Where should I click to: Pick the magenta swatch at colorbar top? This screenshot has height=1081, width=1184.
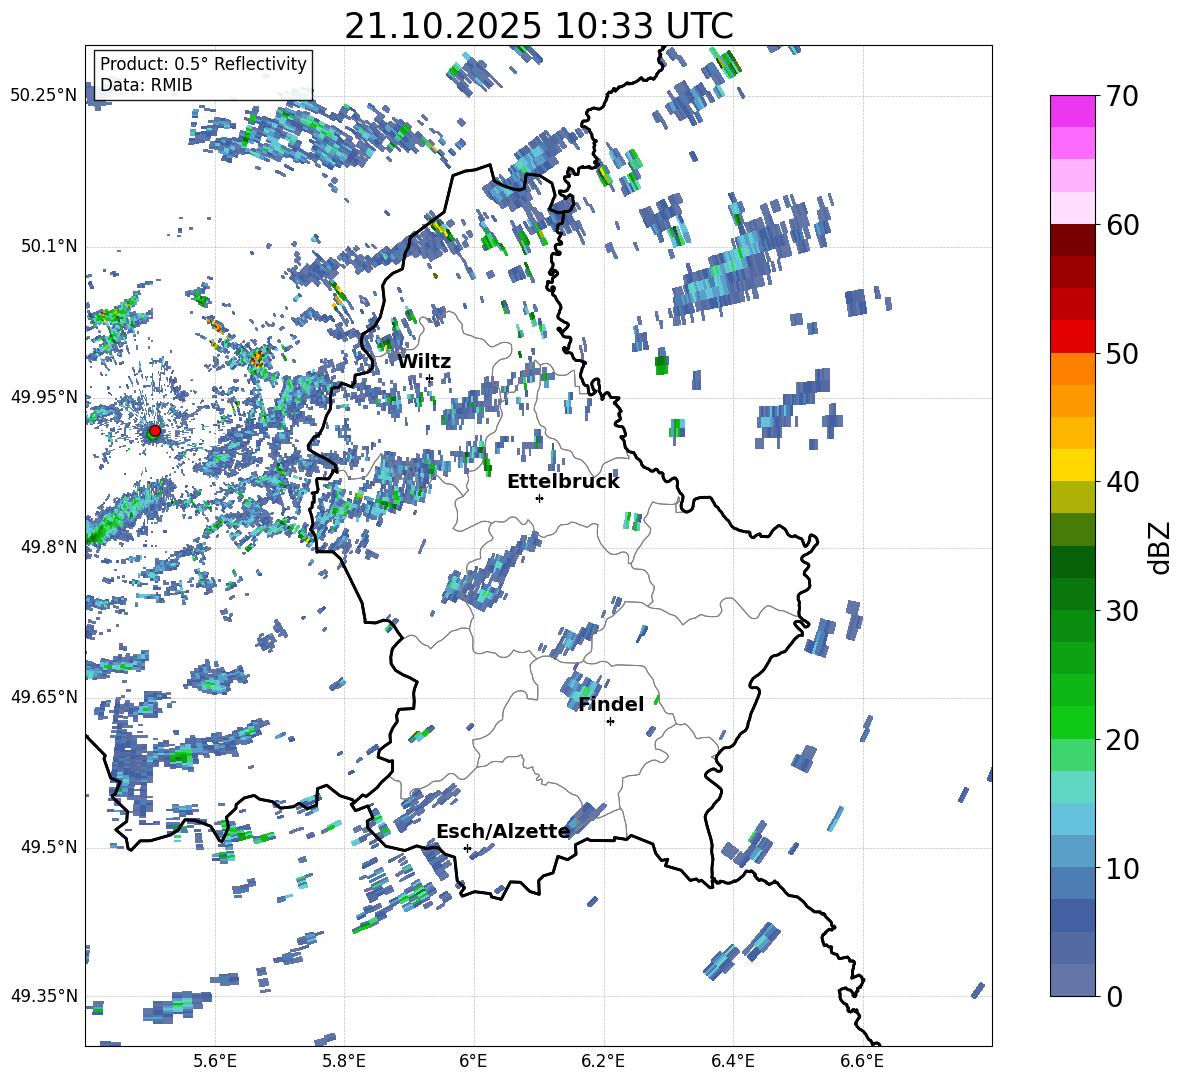pyautogui.click(x=1073, y=111)
